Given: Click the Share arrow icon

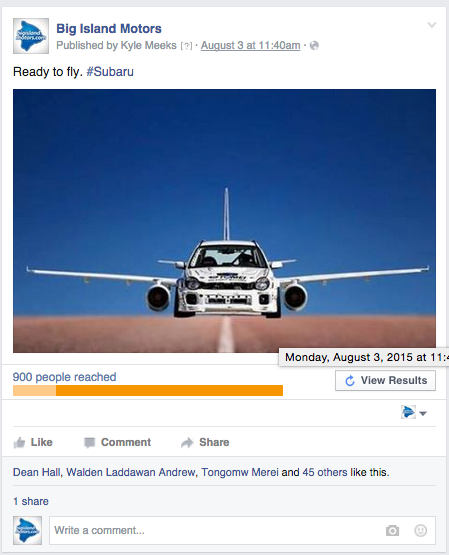Looking at the screenshot, I should 187,442.
